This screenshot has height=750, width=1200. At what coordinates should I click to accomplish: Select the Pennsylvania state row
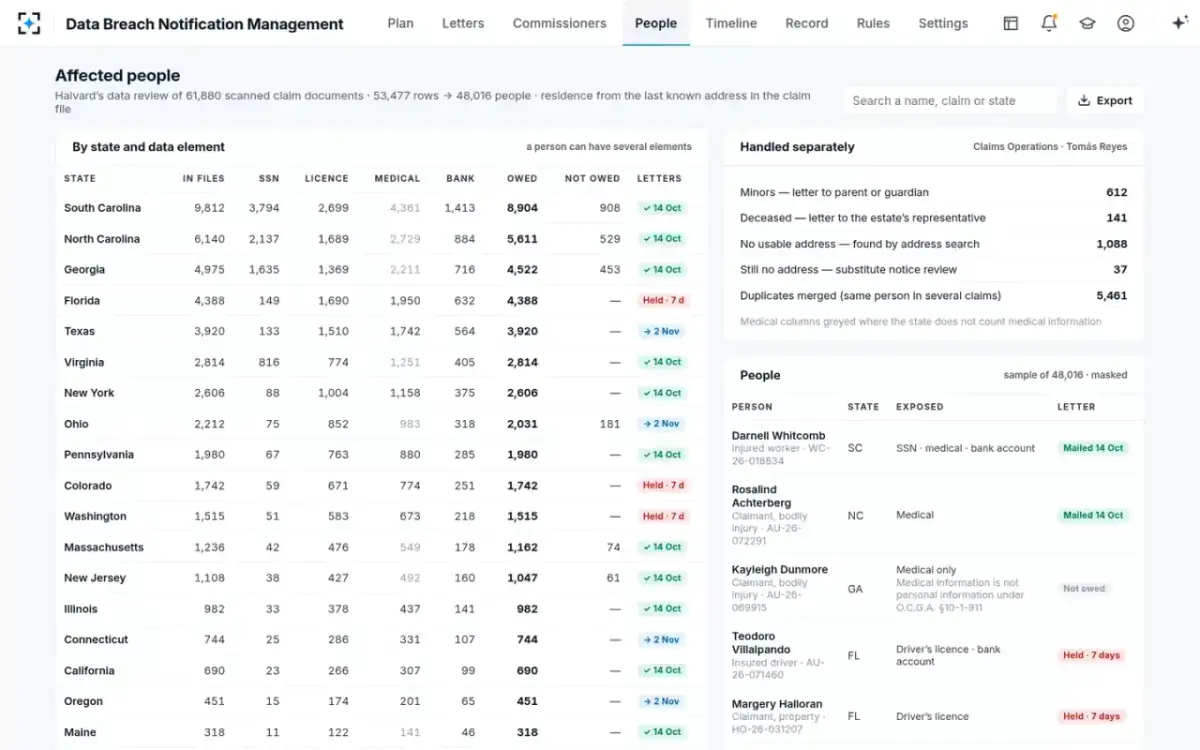coord(381,455)
